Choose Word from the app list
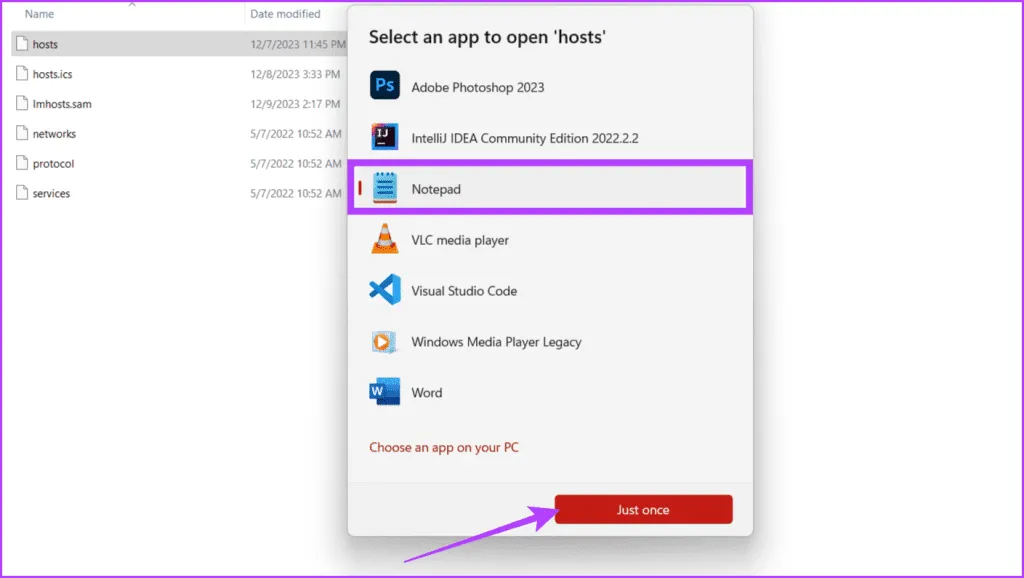 coord(427,393)
